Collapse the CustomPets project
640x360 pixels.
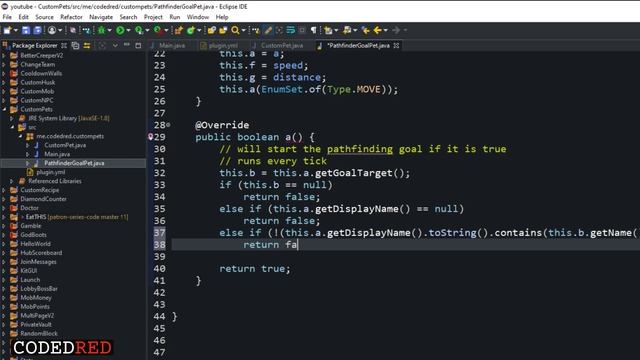click(4, 109)
